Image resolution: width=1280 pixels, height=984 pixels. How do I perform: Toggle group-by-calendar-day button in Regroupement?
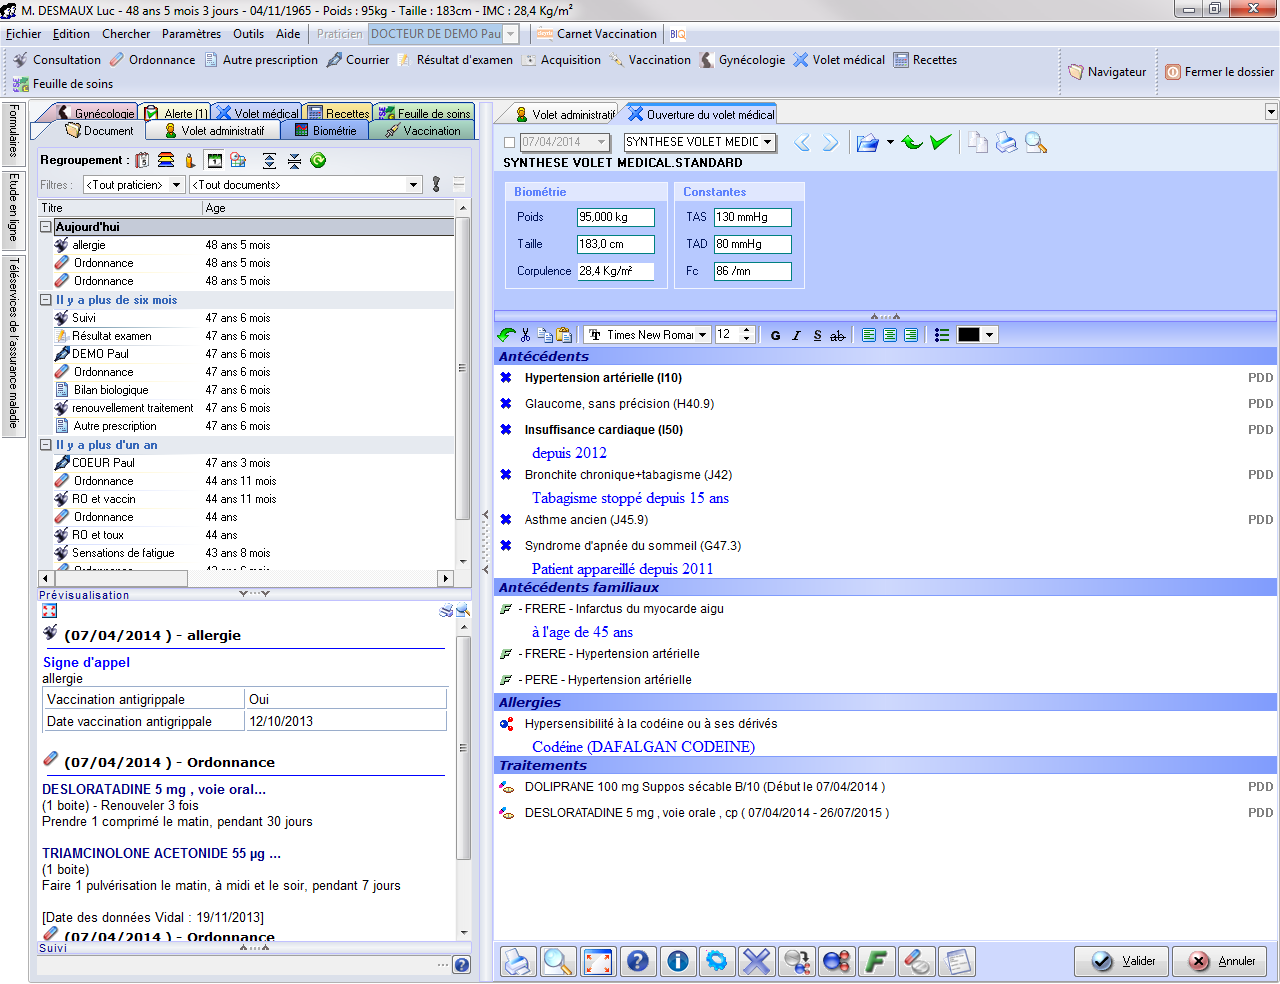pyautogui.click(x=215, y=160)
